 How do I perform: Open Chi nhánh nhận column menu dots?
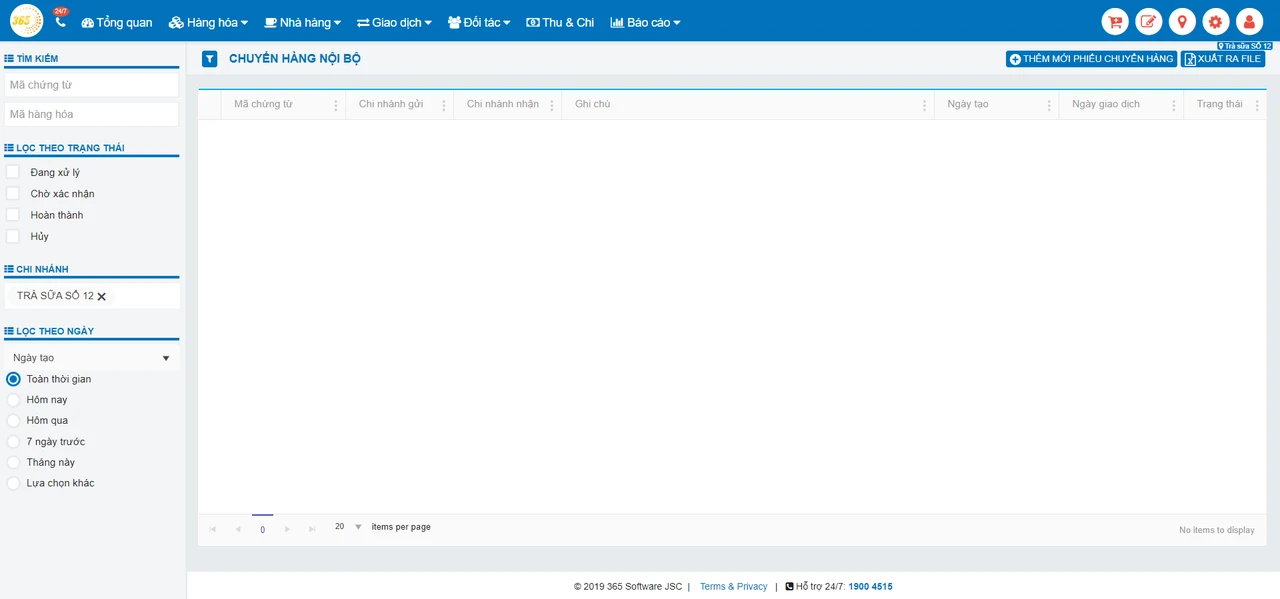tap(552, 105)
